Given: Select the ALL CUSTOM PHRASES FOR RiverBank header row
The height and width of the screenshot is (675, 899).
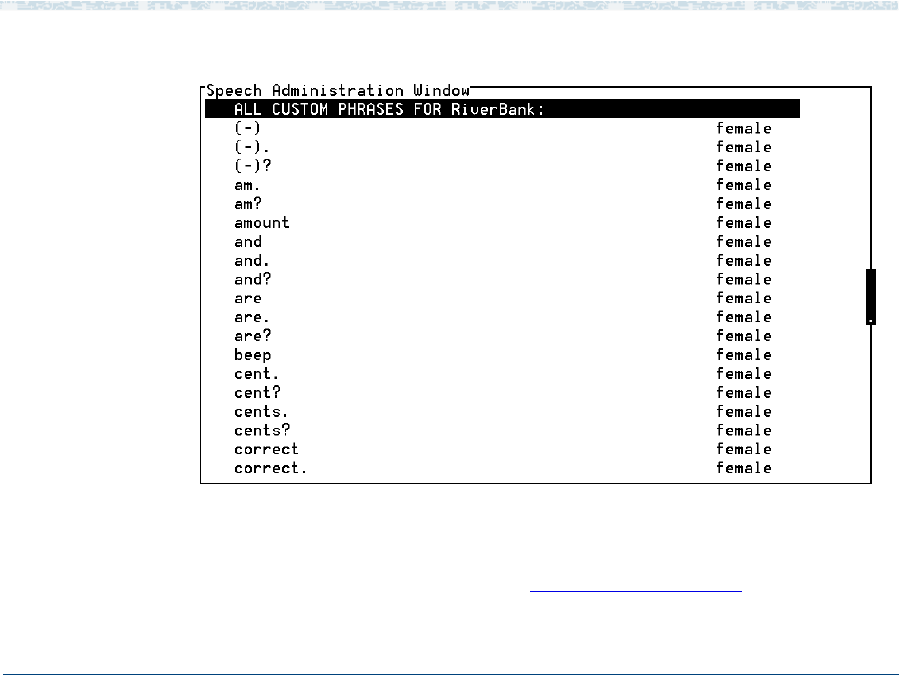Looking at the screenshot, I should pos(502,109).
